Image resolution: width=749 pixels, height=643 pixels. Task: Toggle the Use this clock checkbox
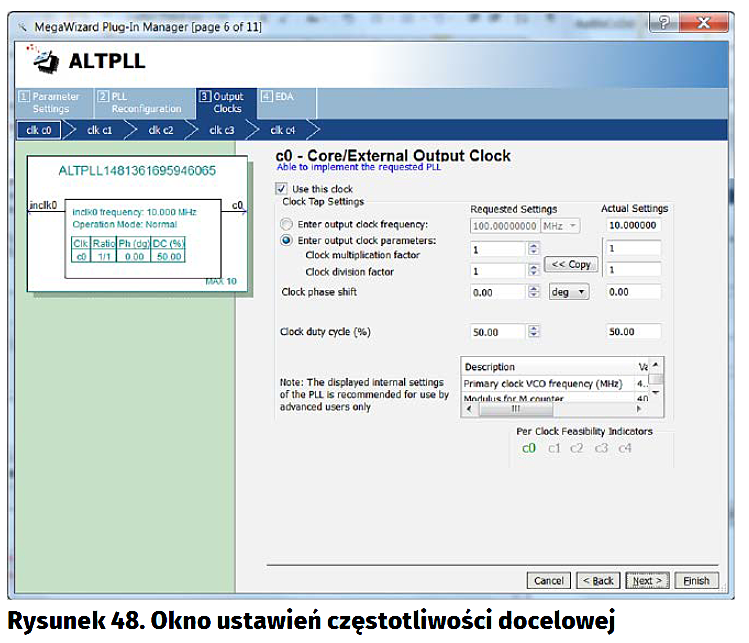pos(281,189)
